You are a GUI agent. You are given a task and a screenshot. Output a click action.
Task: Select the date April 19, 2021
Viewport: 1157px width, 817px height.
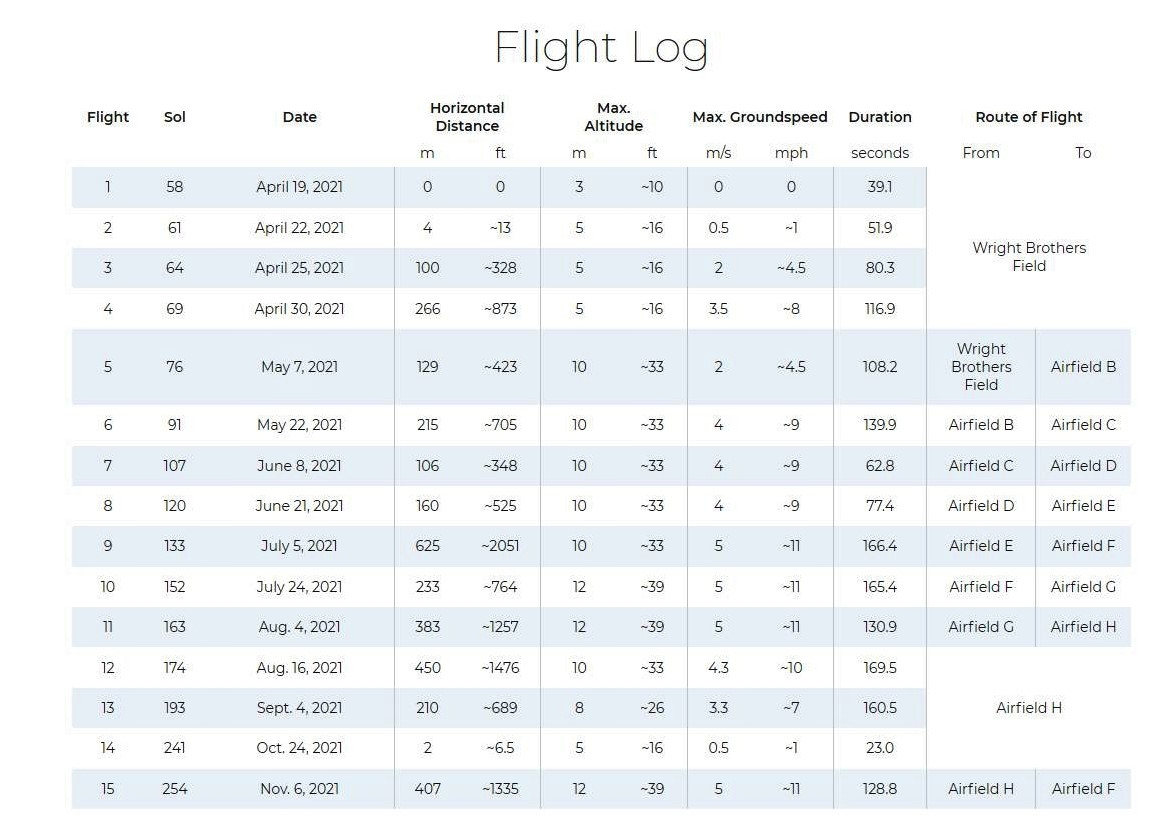click(x=299, y=187)
